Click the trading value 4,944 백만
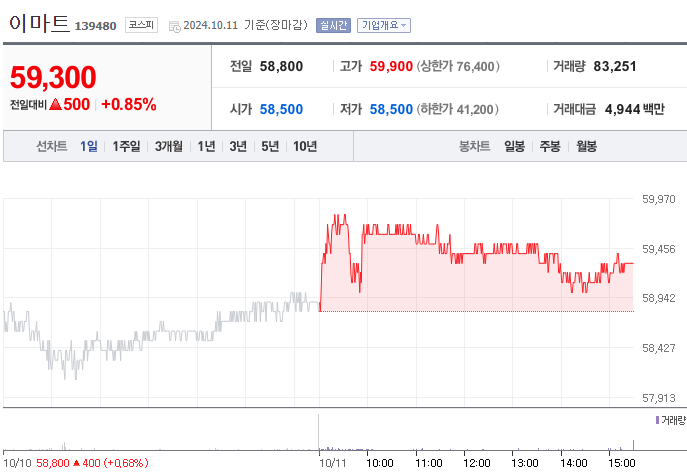 click(635, 109)
